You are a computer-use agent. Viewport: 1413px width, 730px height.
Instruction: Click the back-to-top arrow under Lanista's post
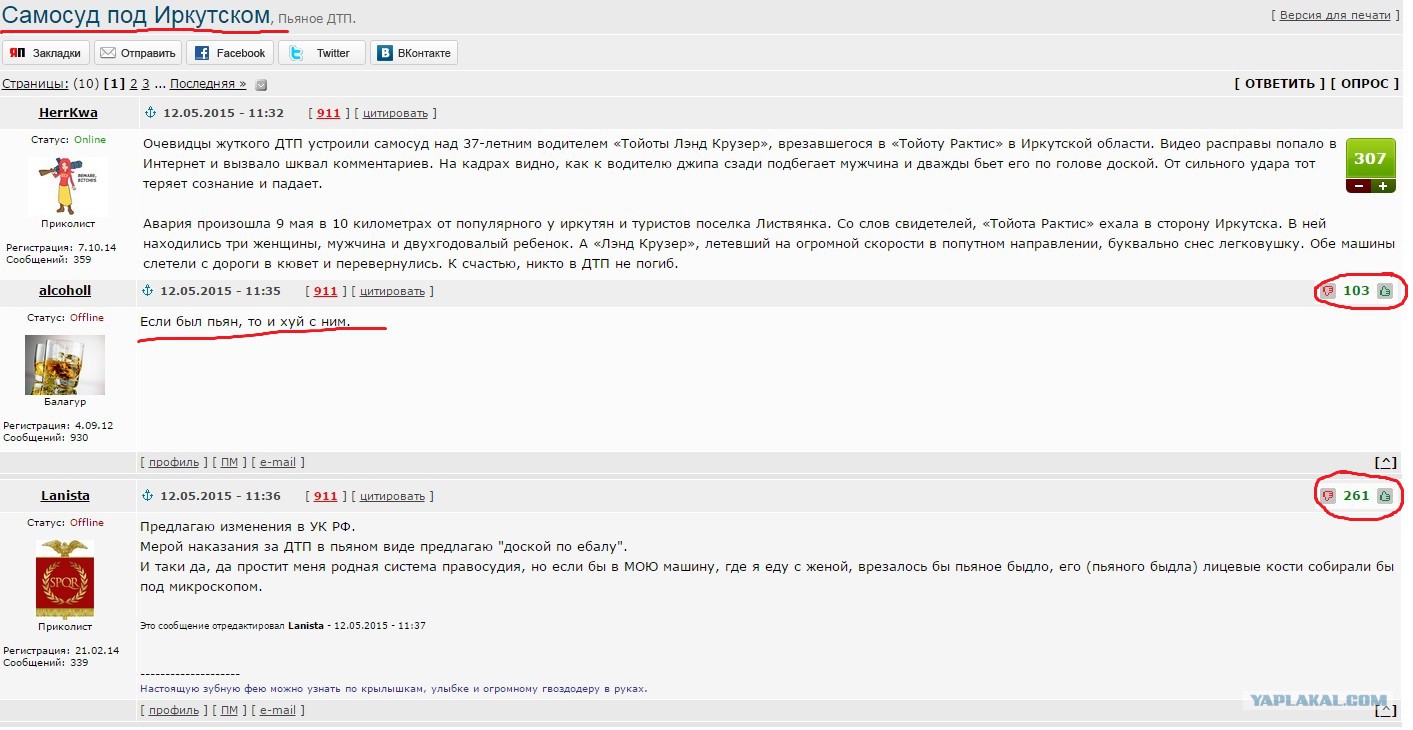tap(1385, 711)
